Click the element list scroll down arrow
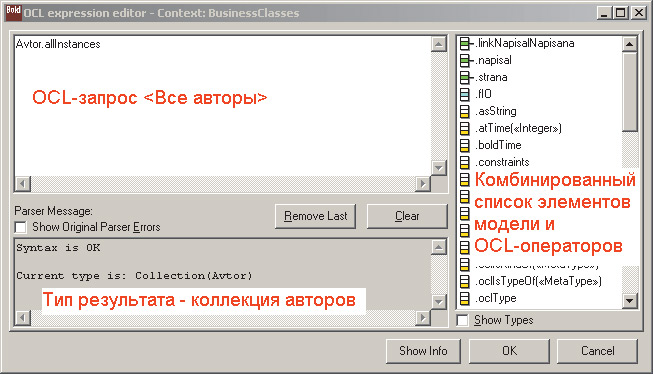 pyautogui.click(x=630, y=300)
